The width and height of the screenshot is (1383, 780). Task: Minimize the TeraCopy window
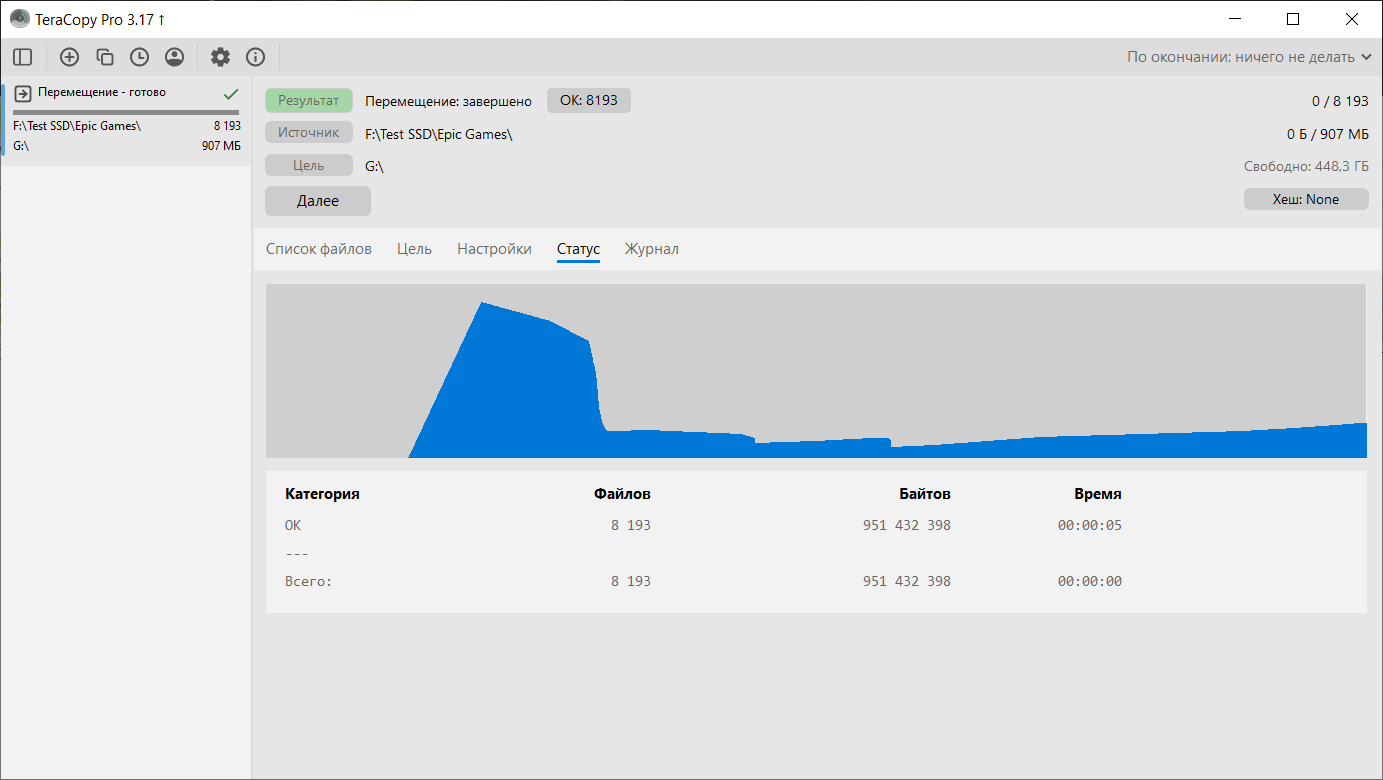pyautogui.click(x=1235, y=19)
